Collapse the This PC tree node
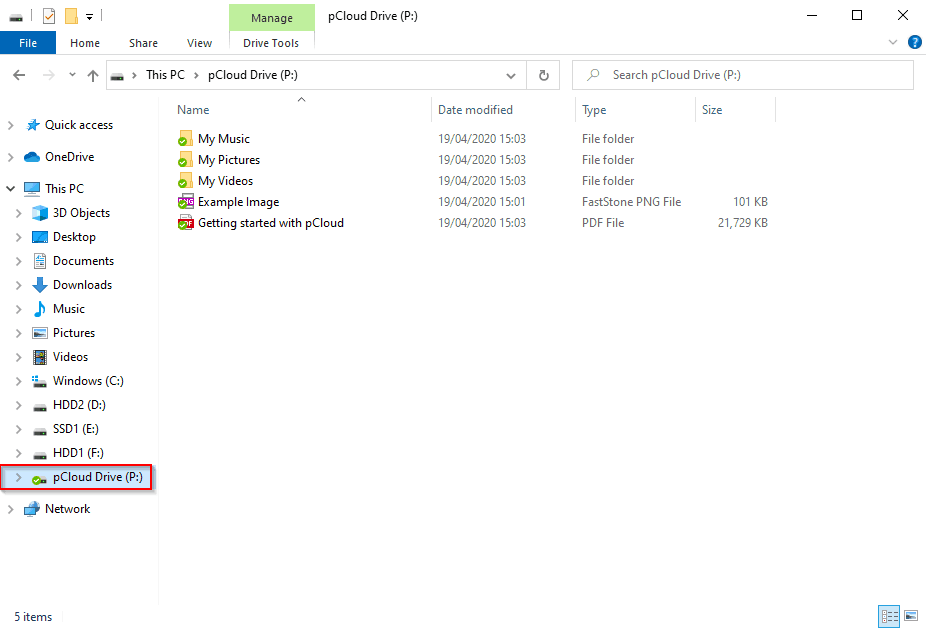Screen dimensions: 927x629 click(x=11, y=189)
